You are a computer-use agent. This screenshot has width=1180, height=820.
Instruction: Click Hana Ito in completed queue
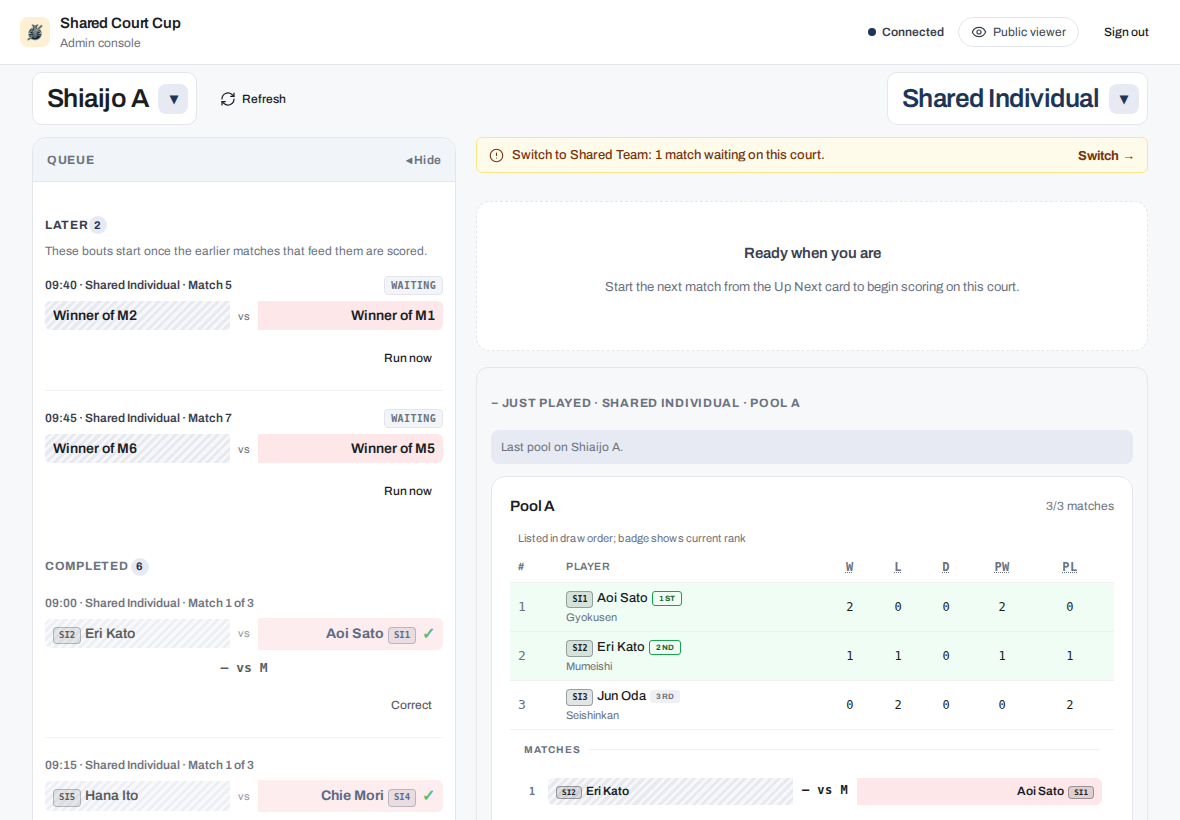137,796
